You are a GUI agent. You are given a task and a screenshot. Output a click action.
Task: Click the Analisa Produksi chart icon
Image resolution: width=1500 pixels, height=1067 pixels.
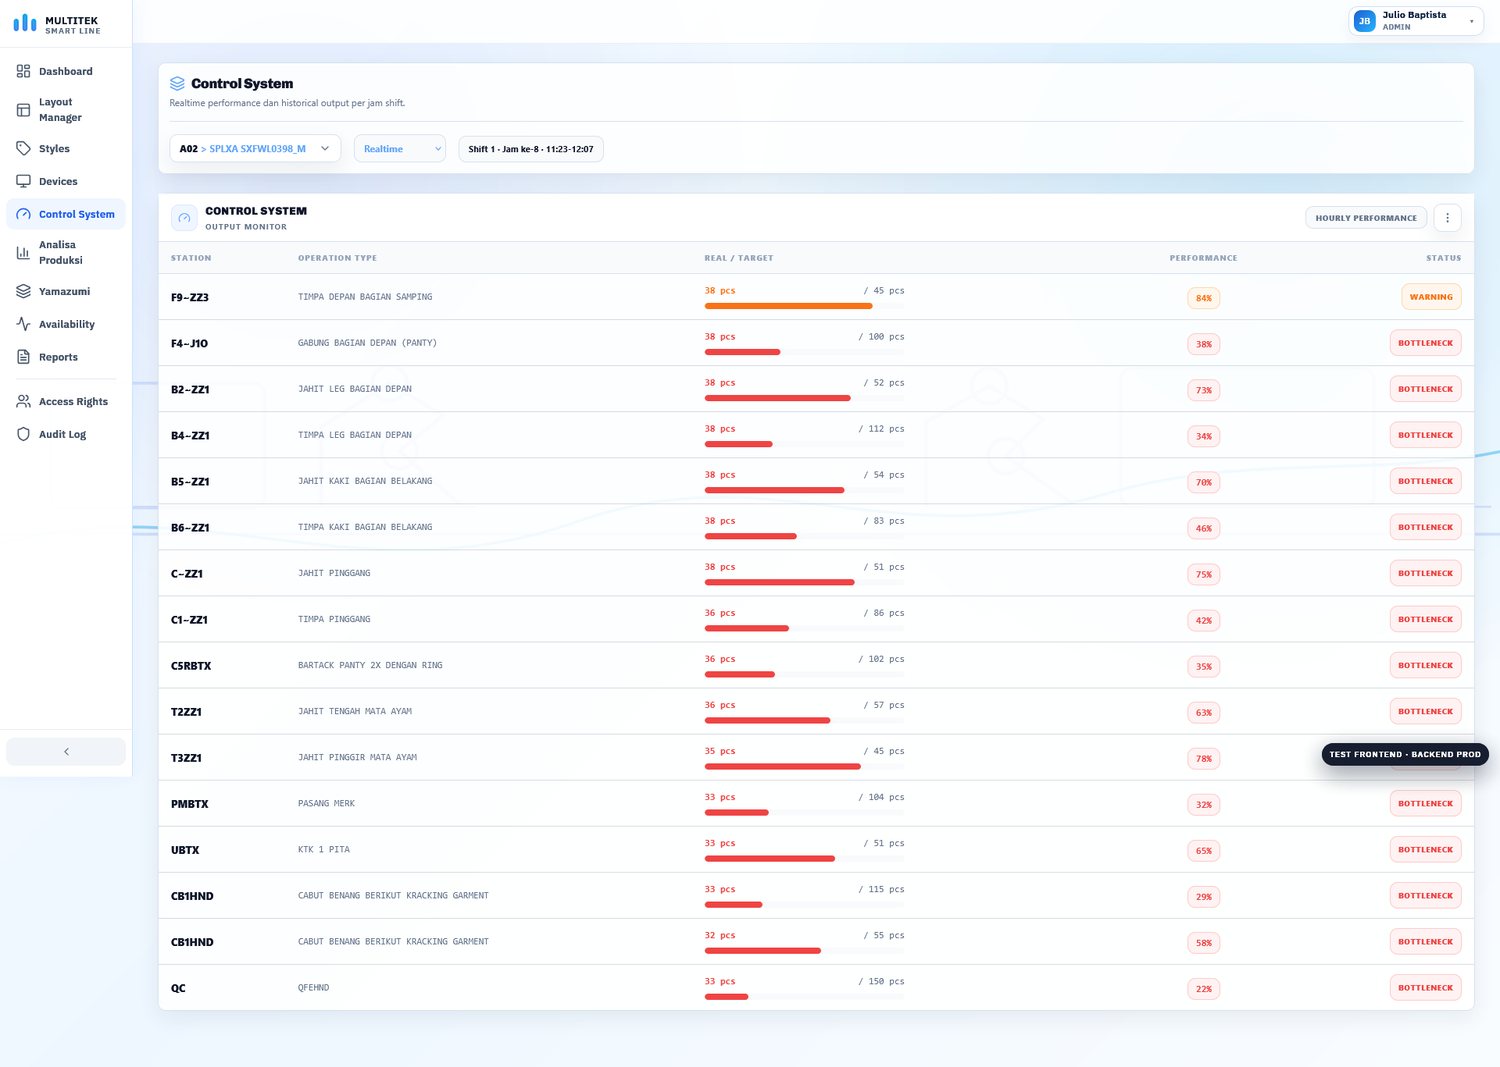(x=23, y=252)
